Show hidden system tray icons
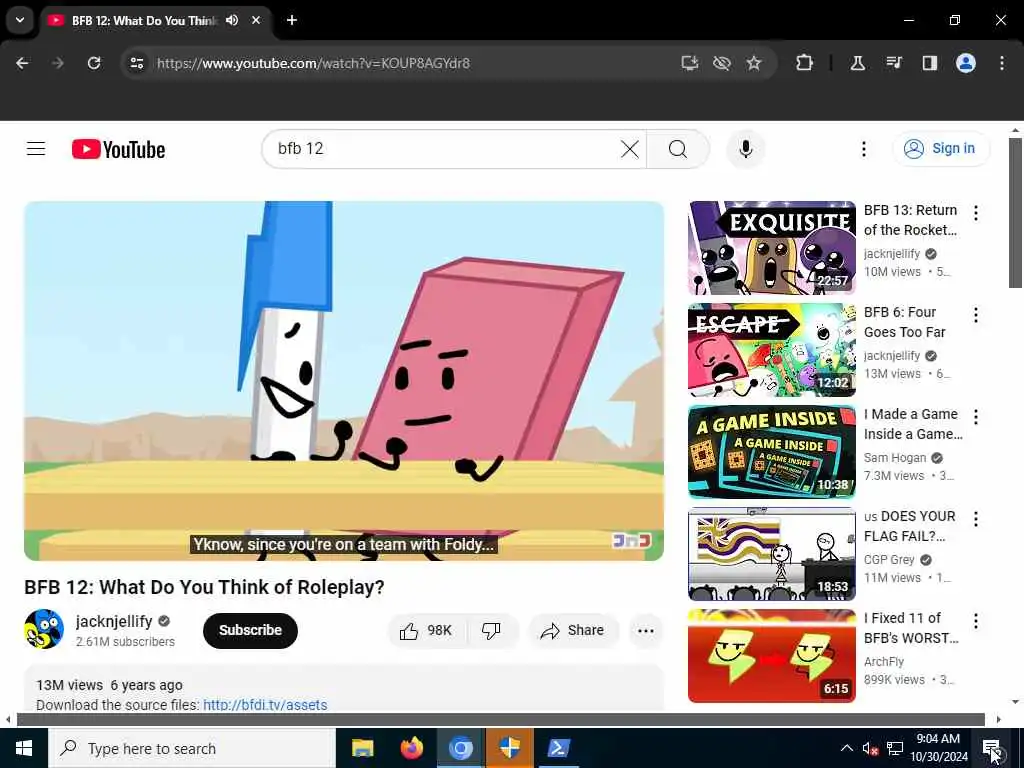Image resolution: width=1024 pixels, height=768 pixels. tap(846, 748)
